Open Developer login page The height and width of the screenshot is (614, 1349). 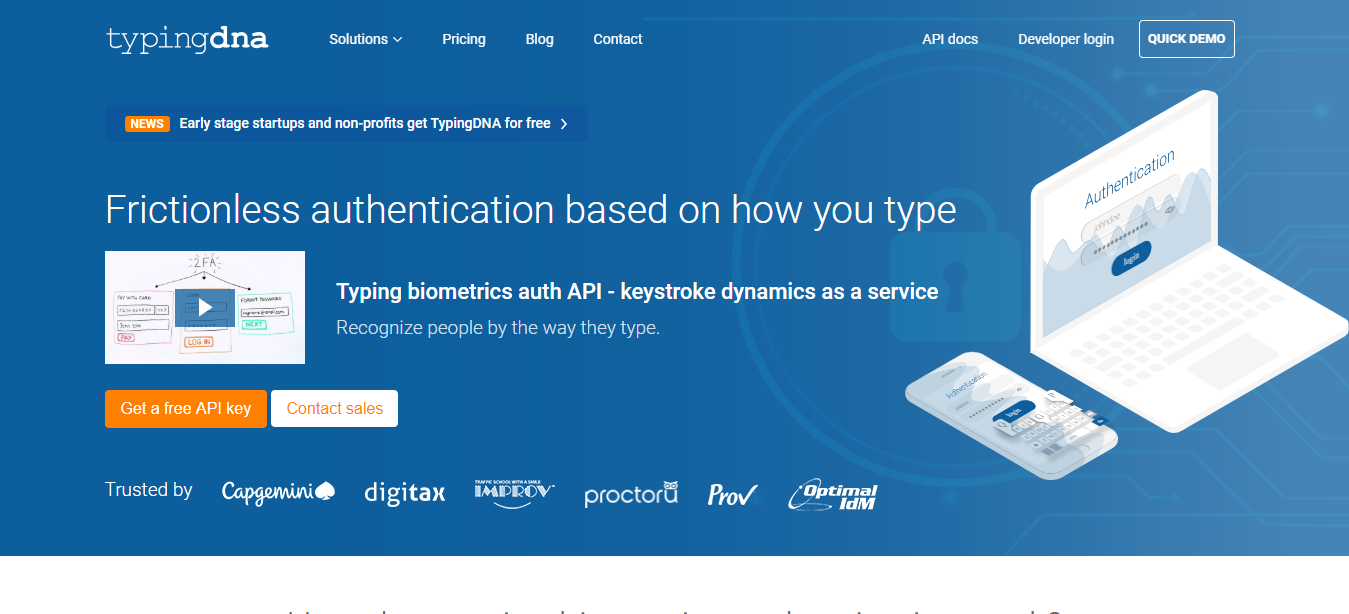[x=1066, y=39]
